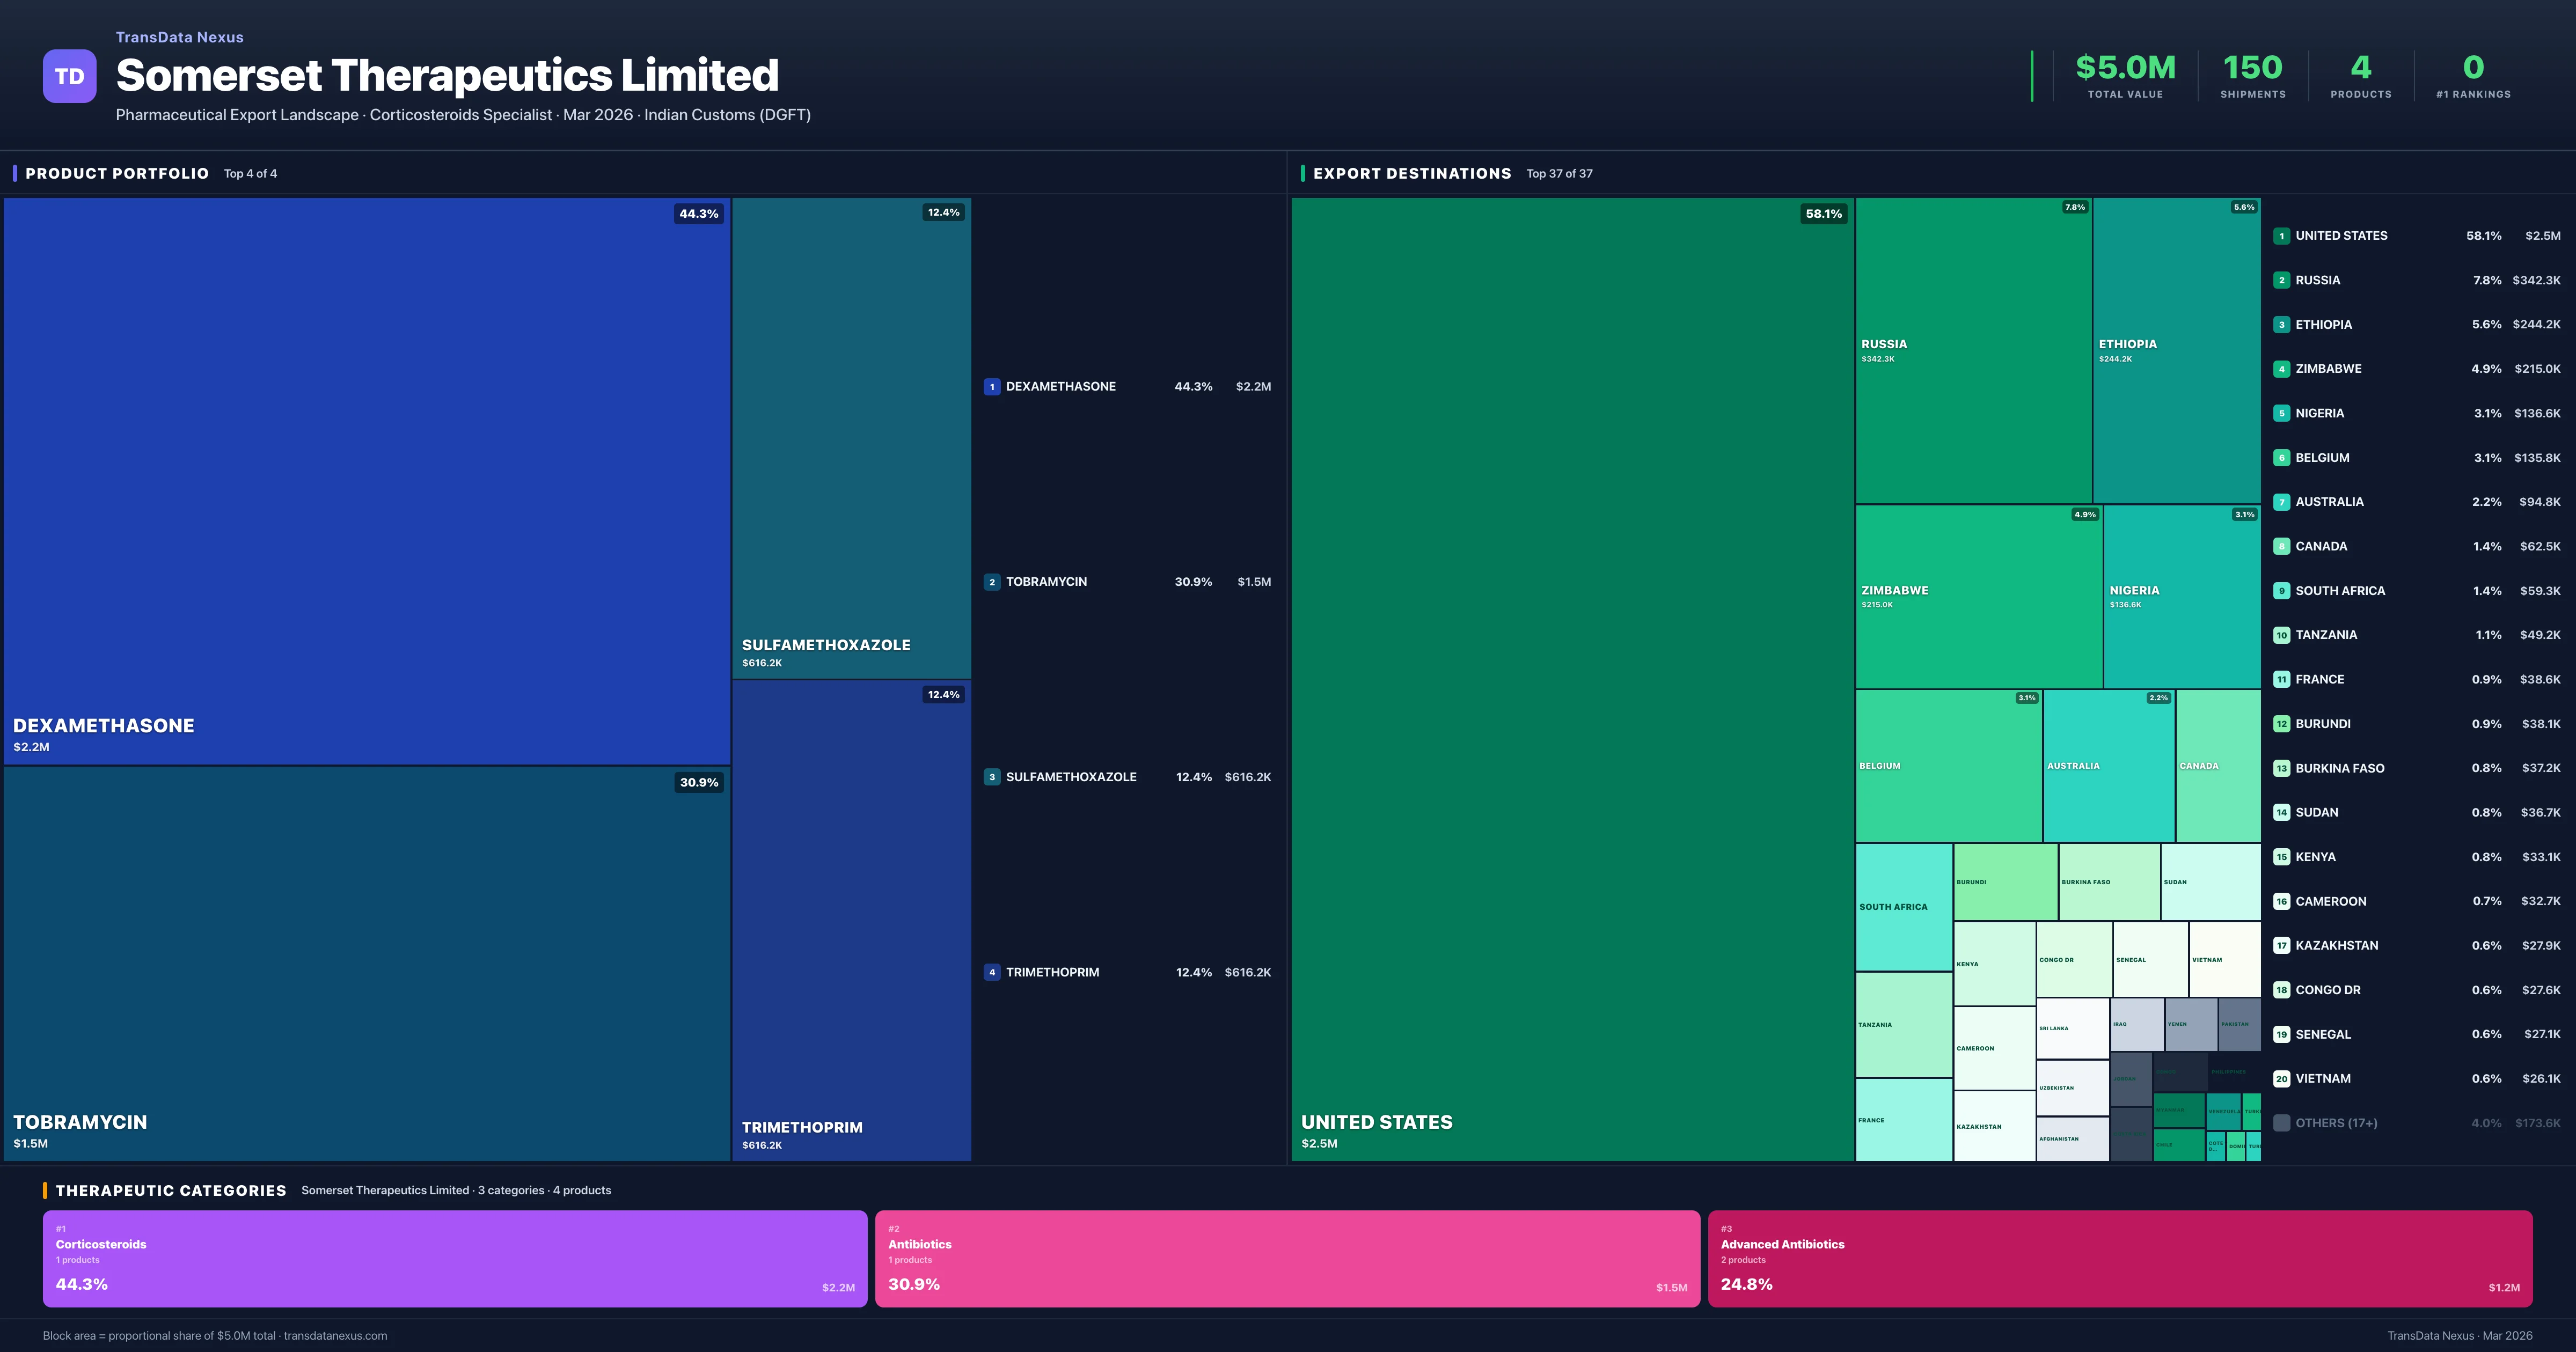Image resolution: width=2576 pixels, height=1352 pixels.
Task: Click the OTHERS (17+) gray badge
Action: click(2282, 1122)
